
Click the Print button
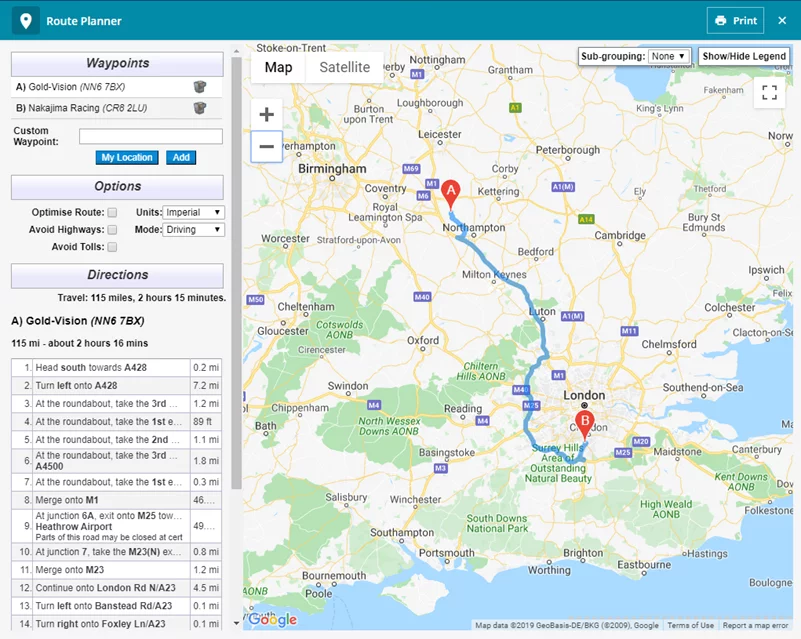[x=736, y=20]
